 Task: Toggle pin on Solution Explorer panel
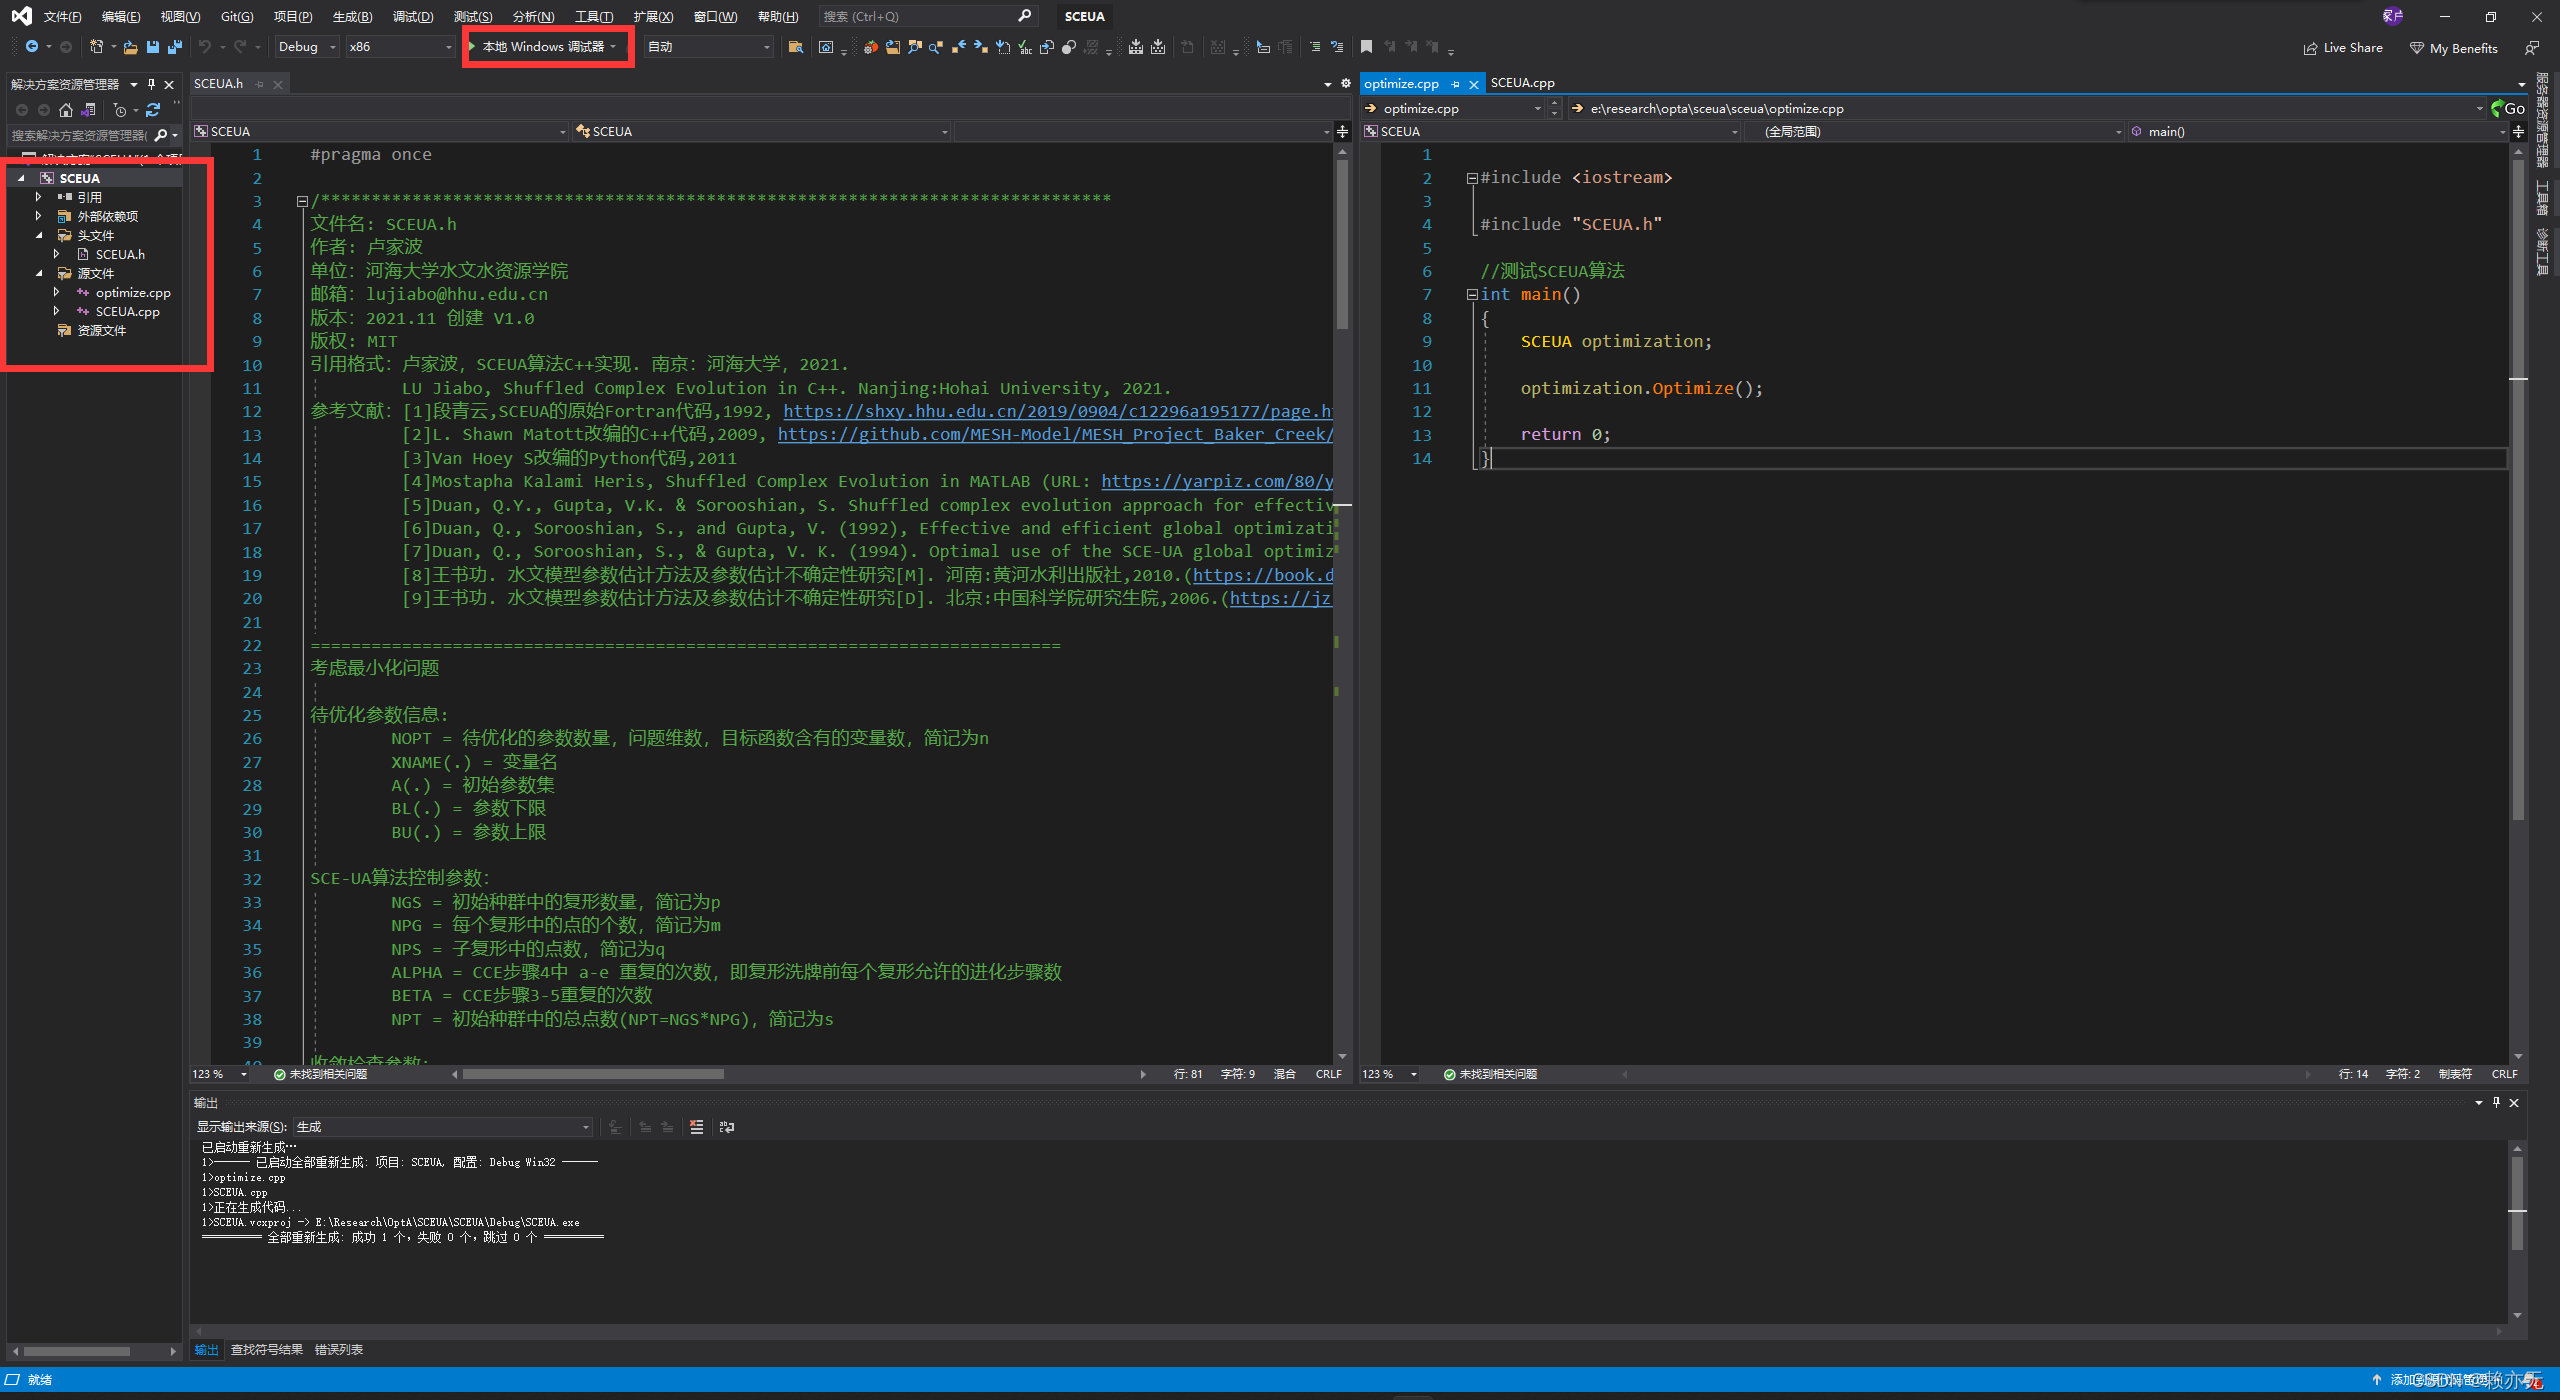click(x=152, y=84)
